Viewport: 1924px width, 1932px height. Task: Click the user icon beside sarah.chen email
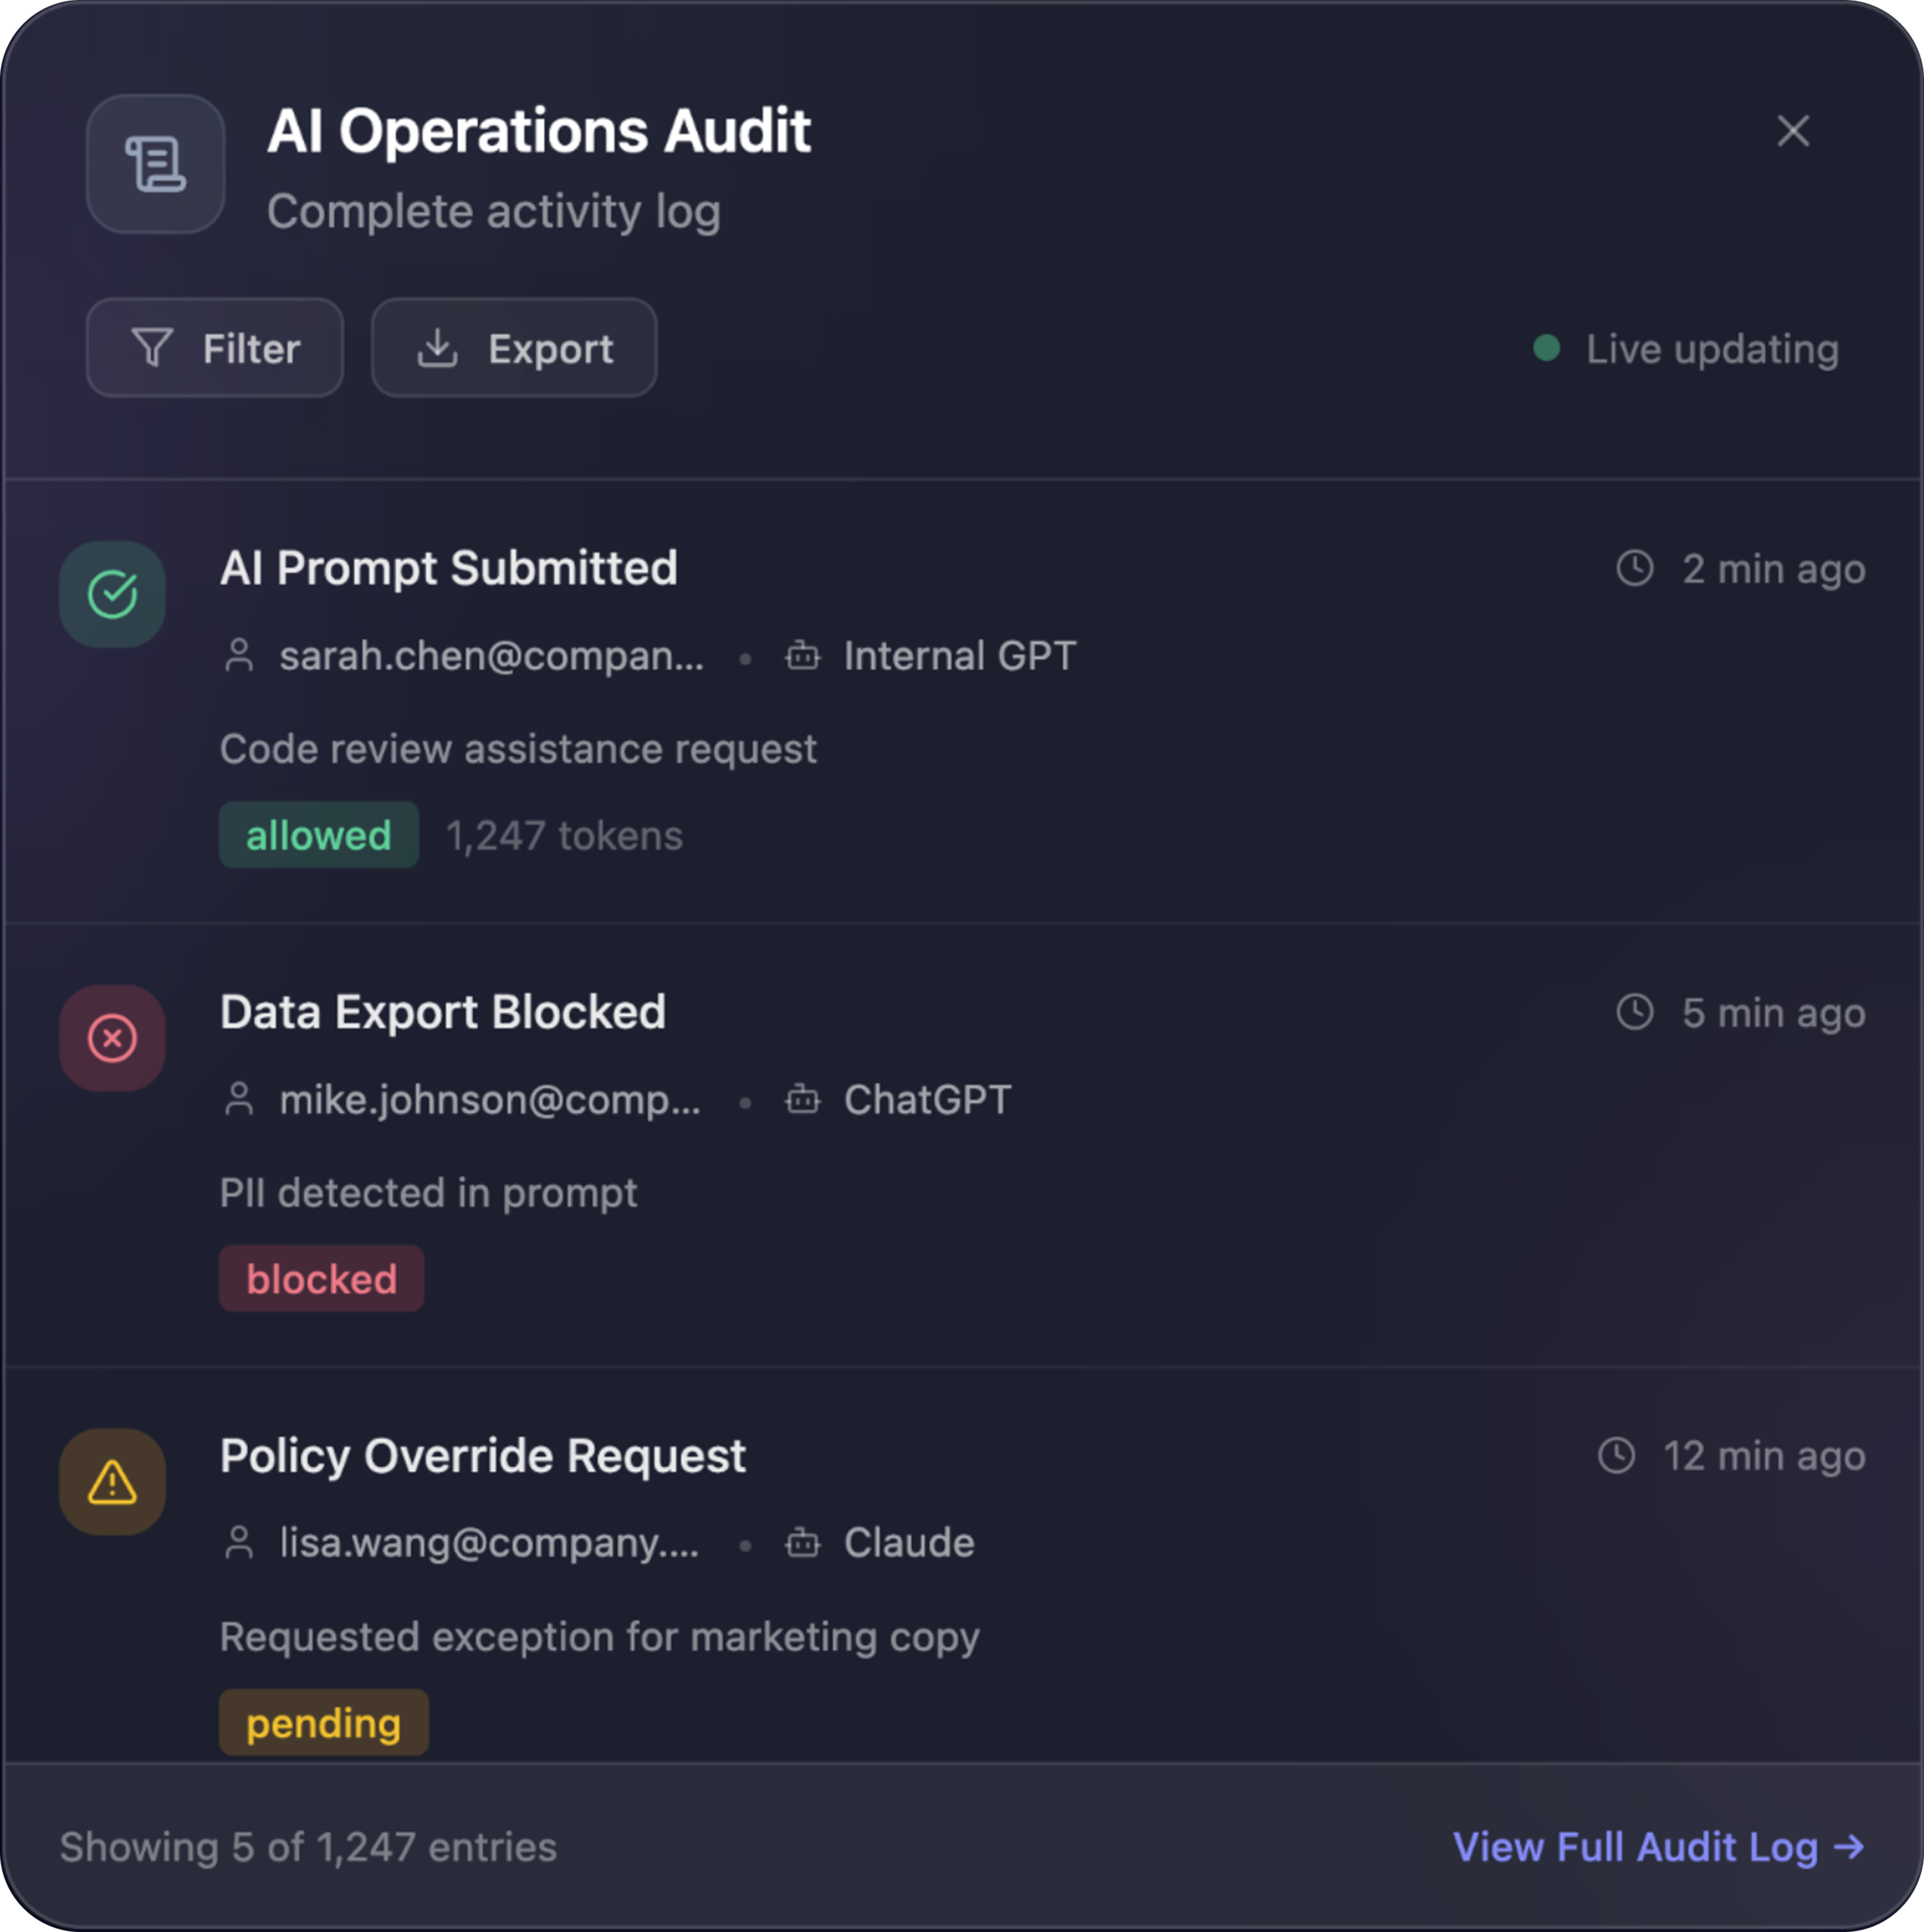click(239, 656)
